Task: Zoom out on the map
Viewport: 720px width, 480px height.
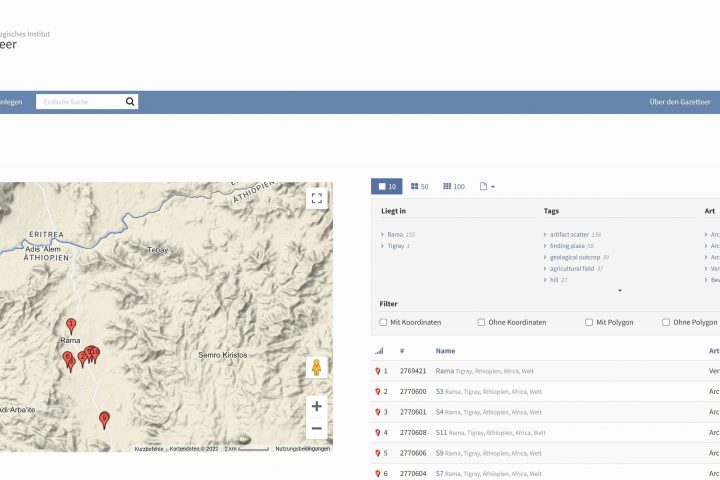Action: [316, 429]
